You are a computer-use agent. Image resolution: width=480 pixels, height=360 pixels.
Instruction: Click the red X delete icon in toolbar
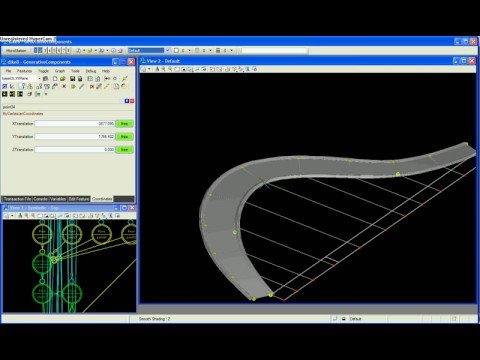tap(92, 86)
